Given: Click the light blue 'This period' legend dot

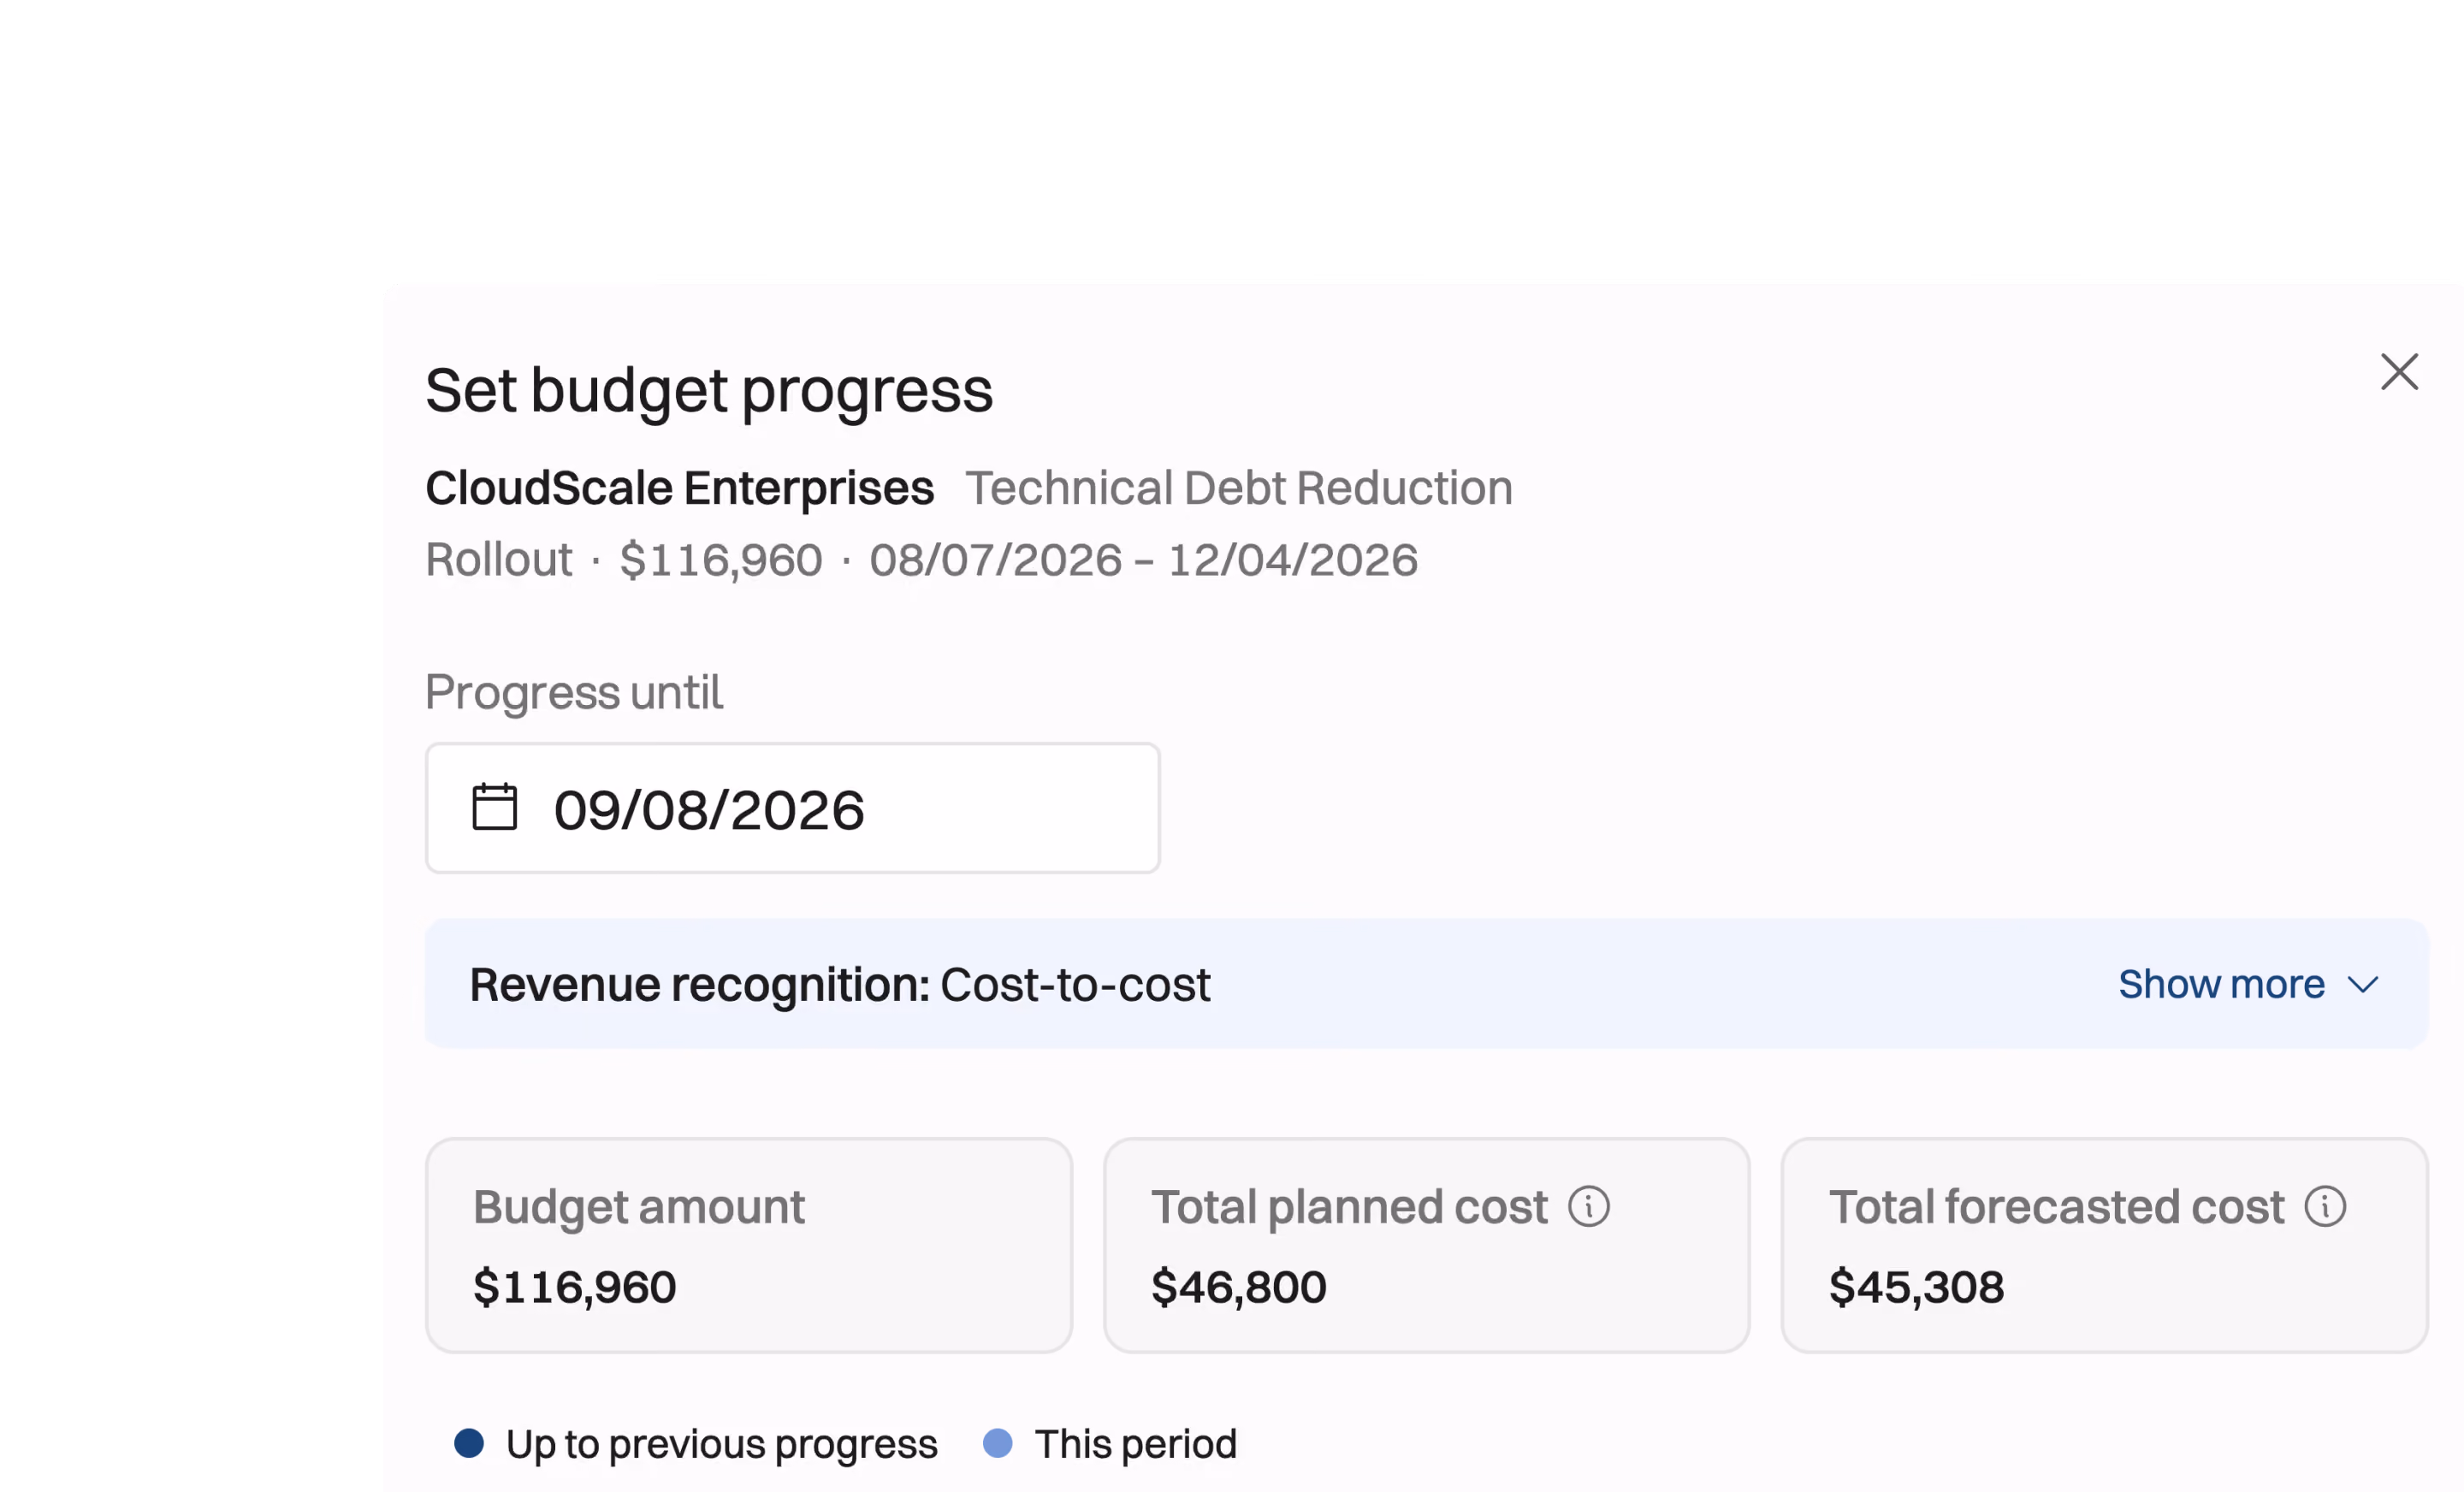Looking at the screenshot, I should click(997, 1443).
